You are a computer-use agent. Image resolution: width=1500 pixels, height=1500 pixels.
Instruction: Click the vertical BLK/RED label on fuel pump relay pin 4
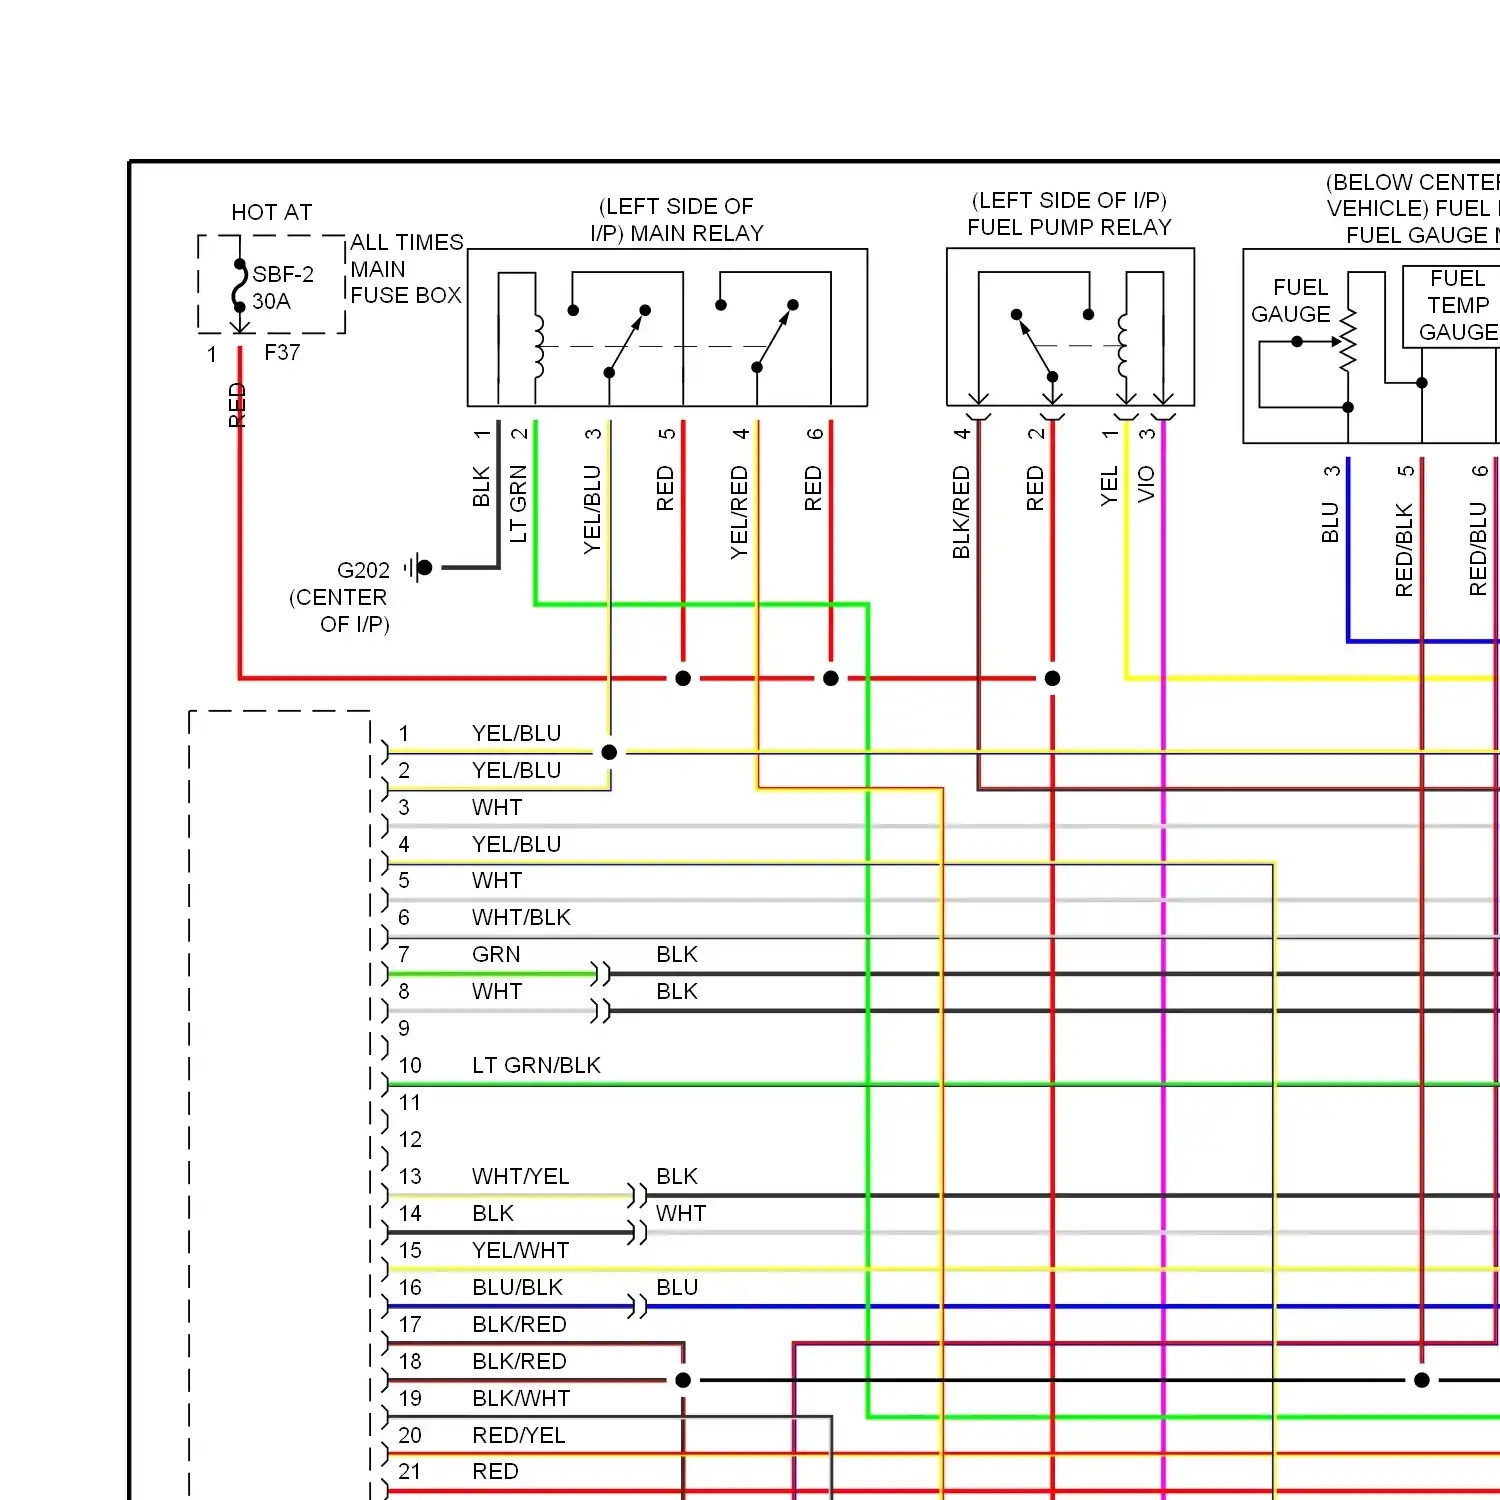[x=961, y=511]
